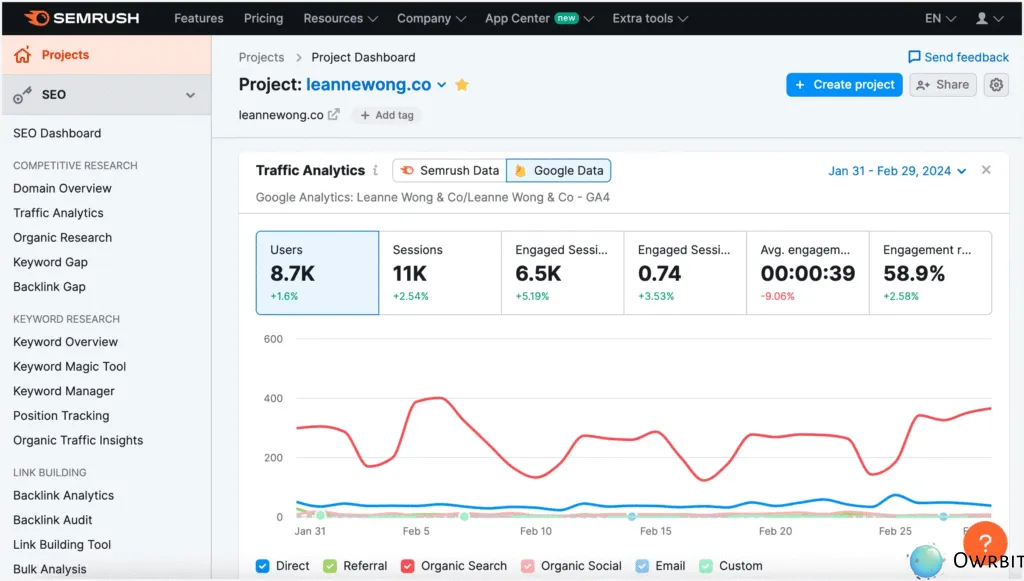Close the Traffic Analytics widget

point(986,169)
